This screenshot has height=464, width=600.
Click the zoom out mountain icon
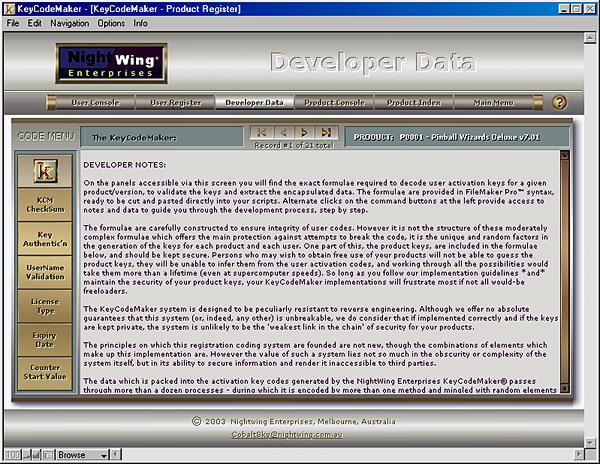click(27, 455)
